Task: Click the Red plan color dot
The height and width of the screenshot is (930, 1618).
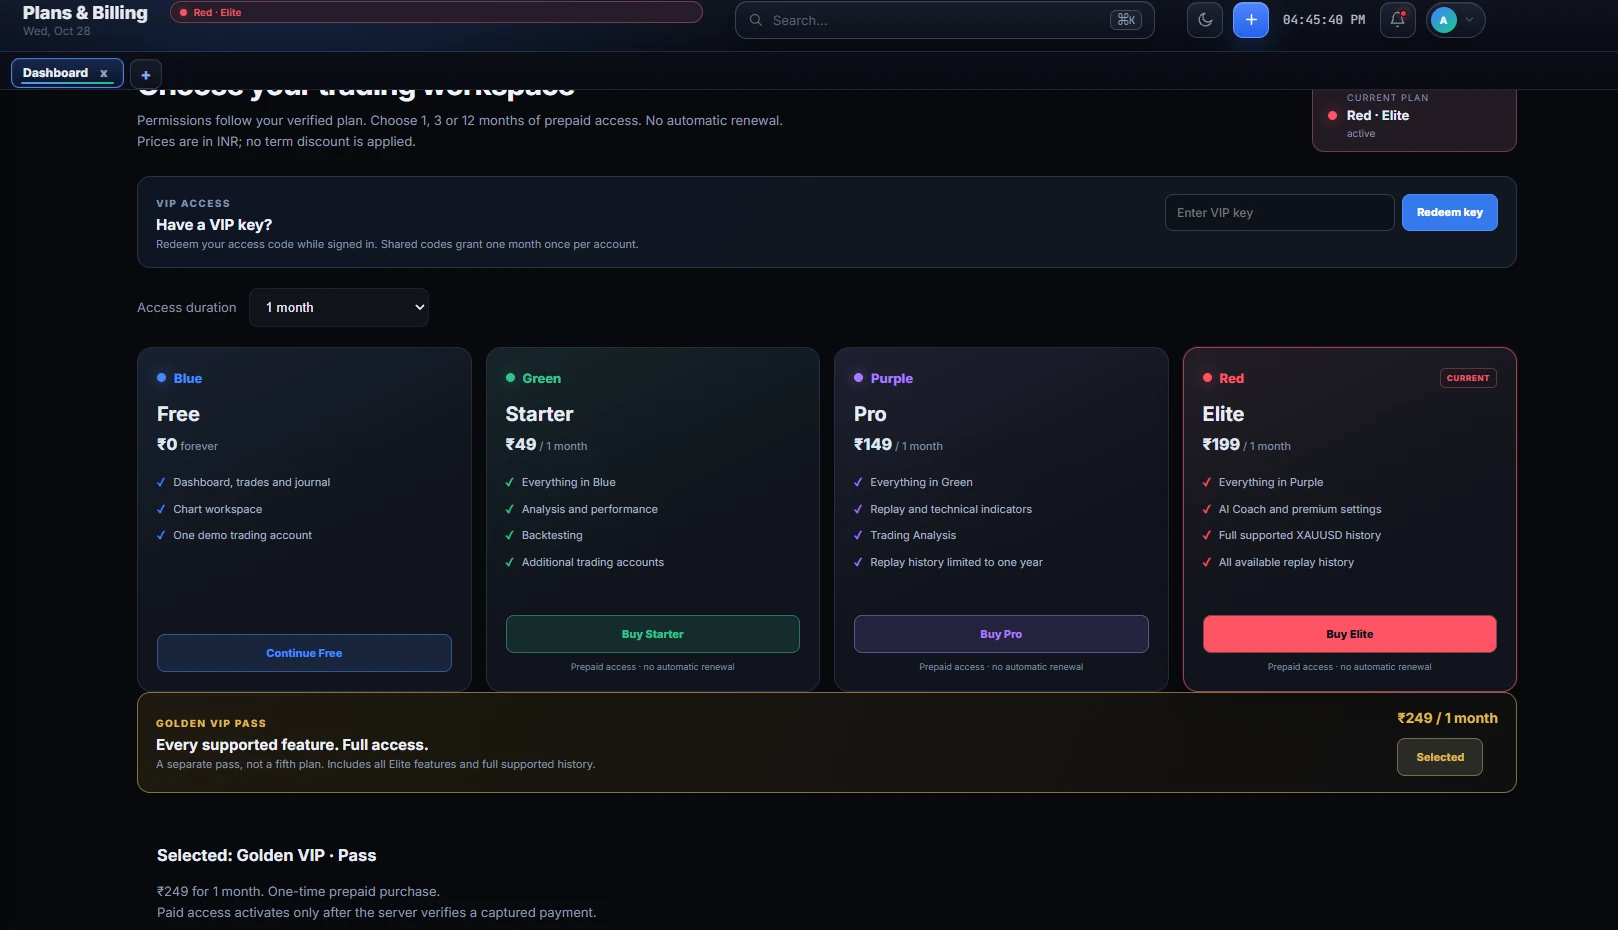Action: (x=1207, y=378)
